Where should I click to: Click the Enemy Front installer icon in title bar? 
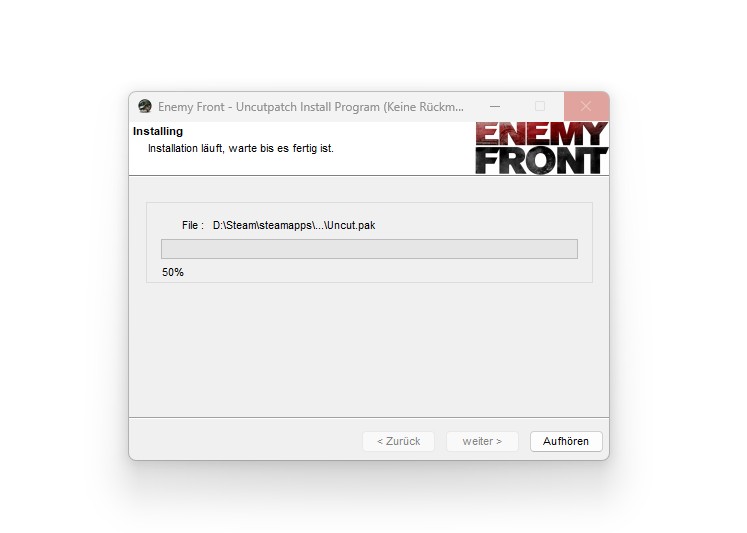click(145, 106)
